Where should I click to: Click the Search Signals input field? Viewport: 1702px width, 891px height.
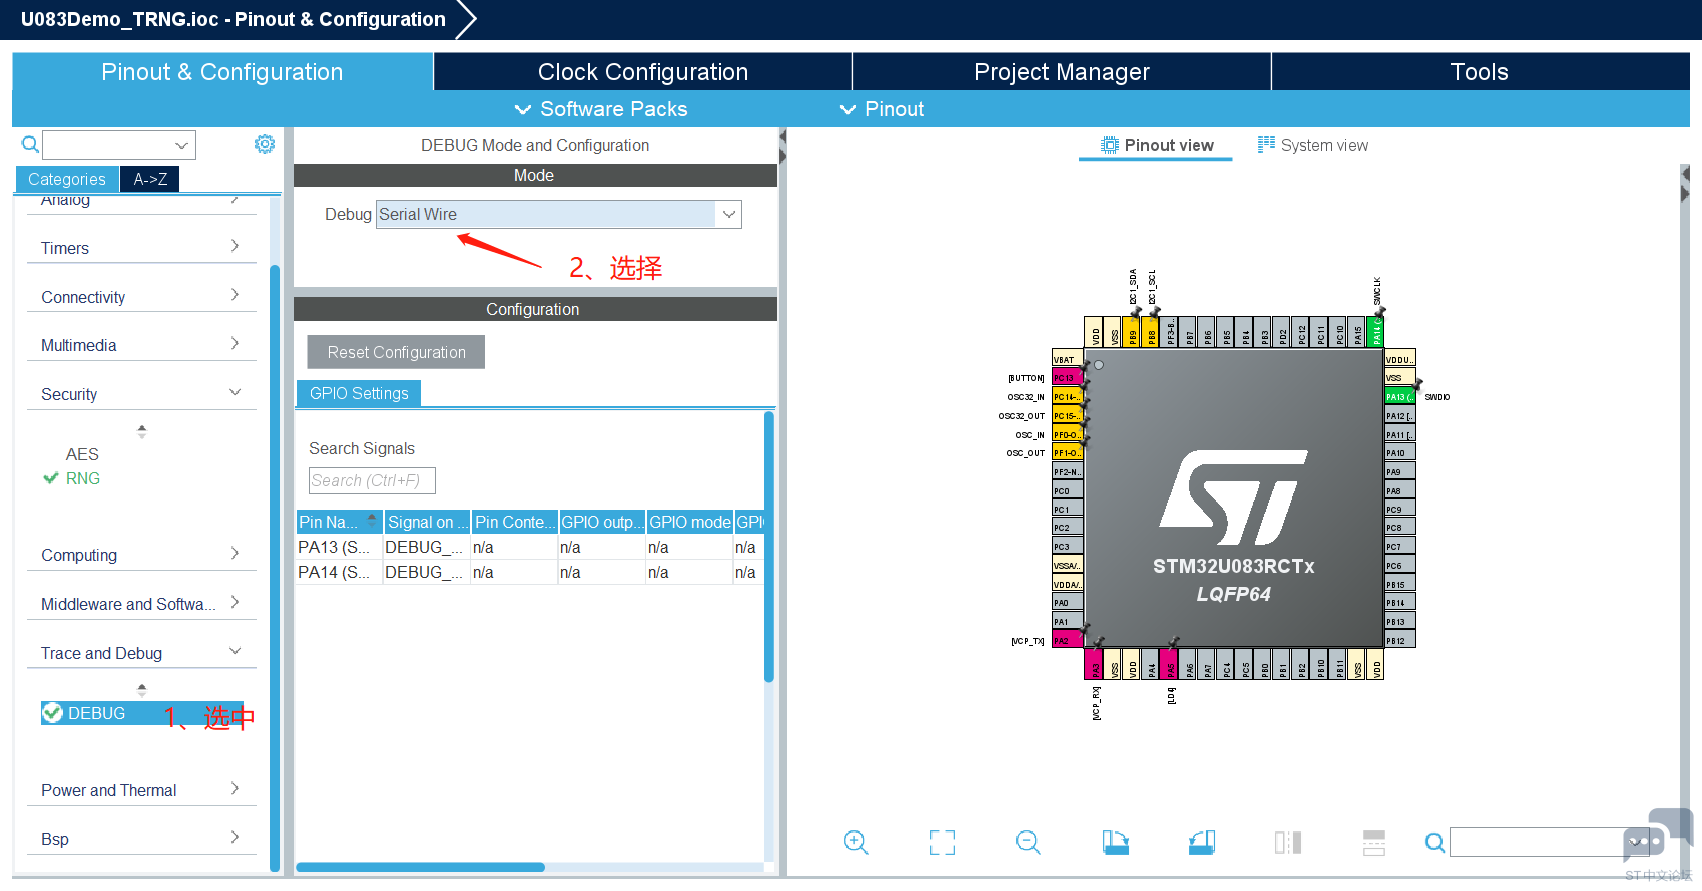[372, 480]
